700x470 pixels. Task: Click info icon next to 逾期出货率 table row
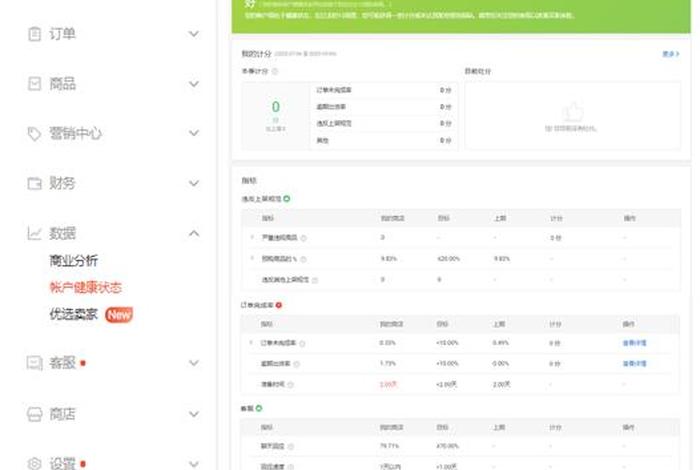(x=296, y=364)
